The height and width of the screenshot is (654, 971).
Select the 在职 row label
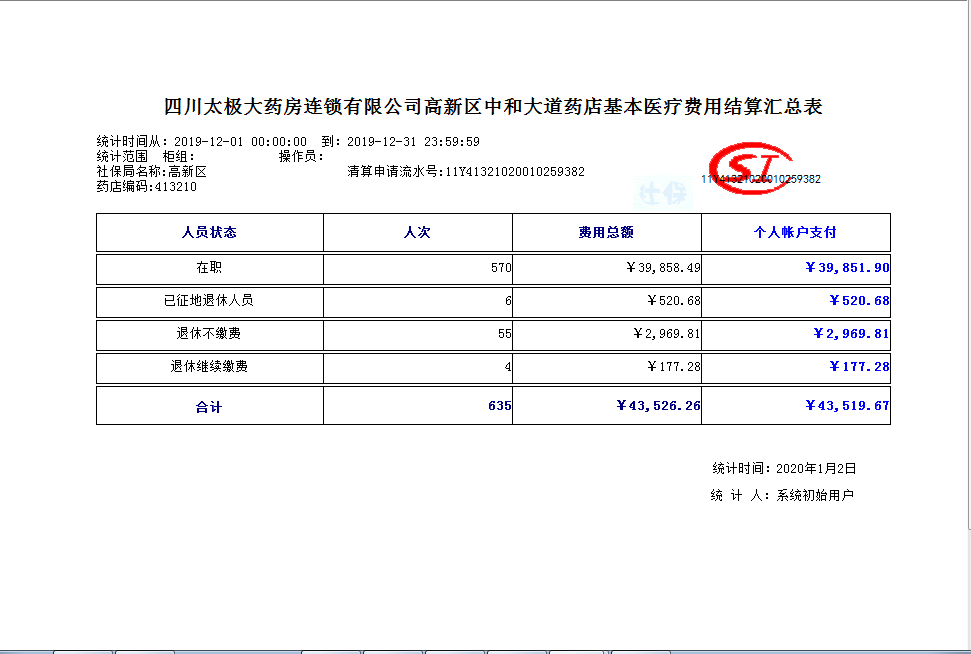[x=209, y=268]
